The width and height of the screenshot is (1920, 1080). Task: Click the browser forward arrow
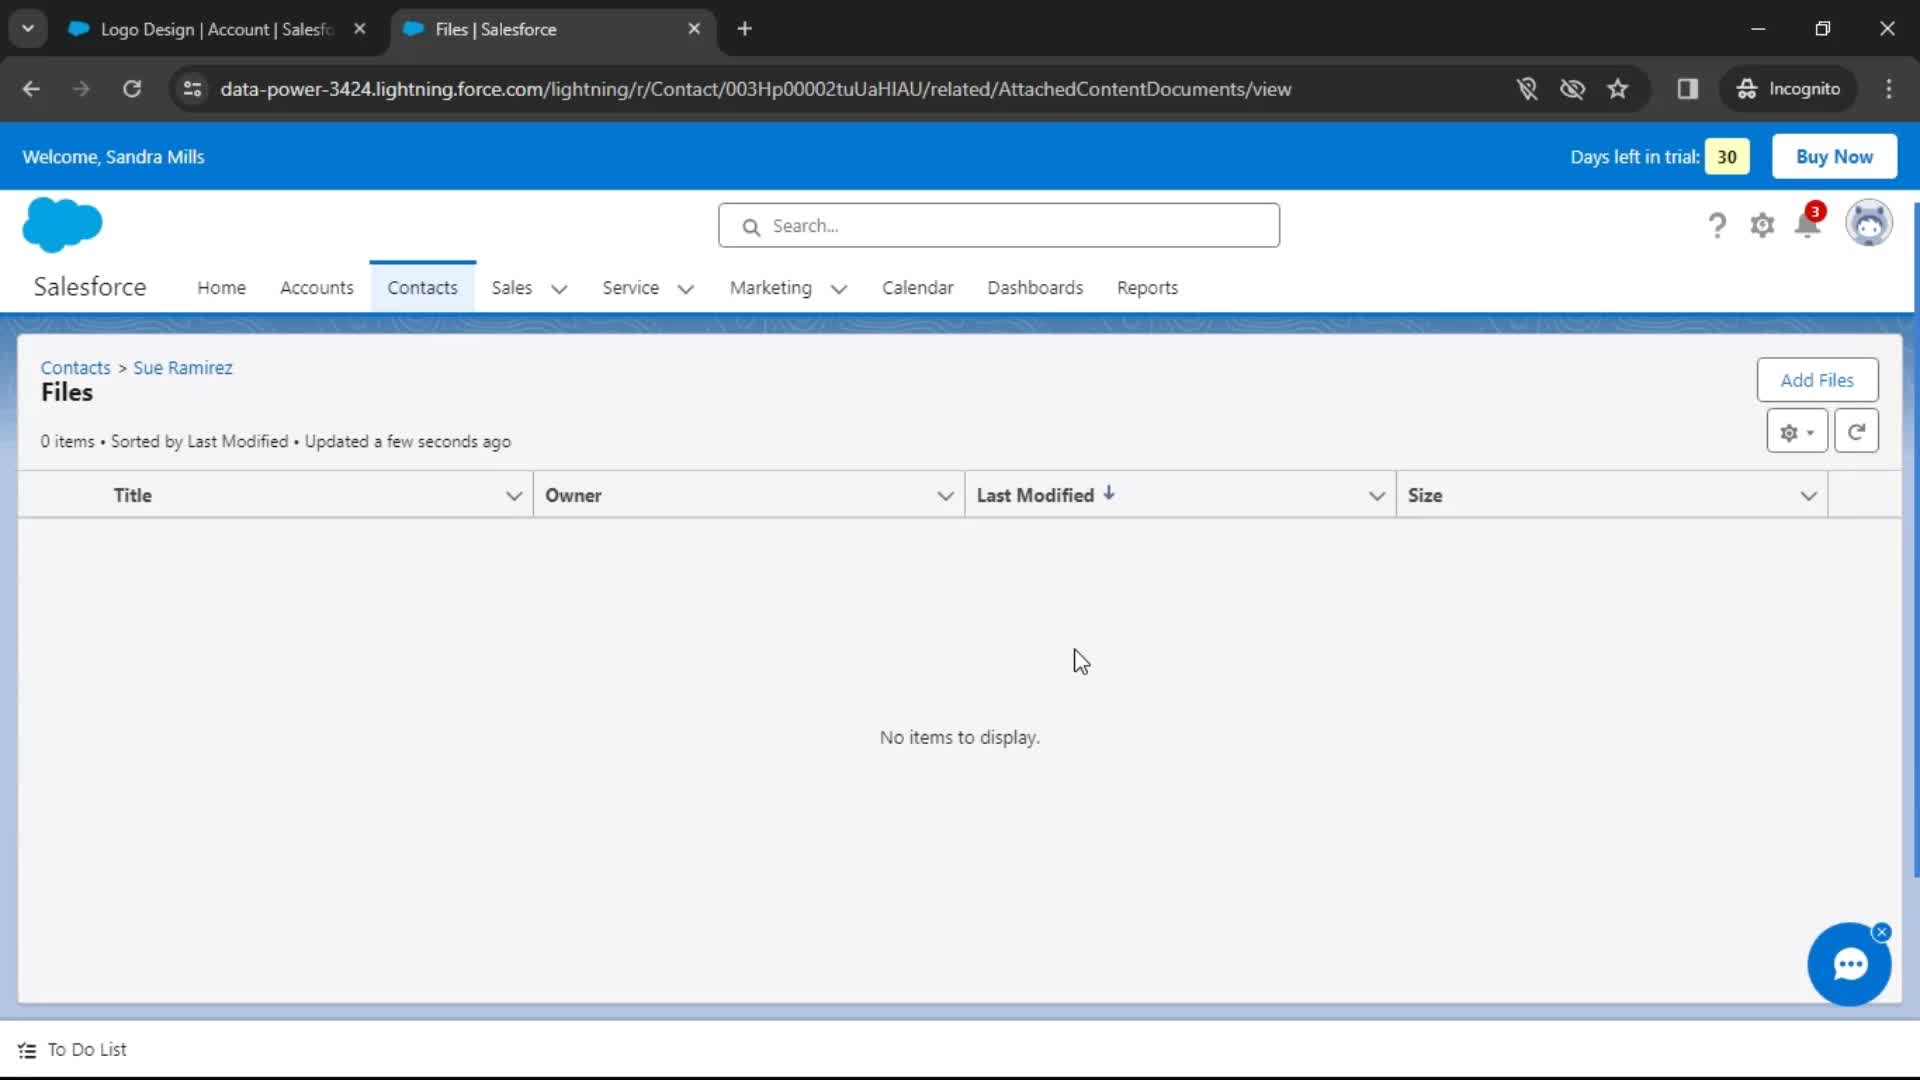[x=81, y=89]
